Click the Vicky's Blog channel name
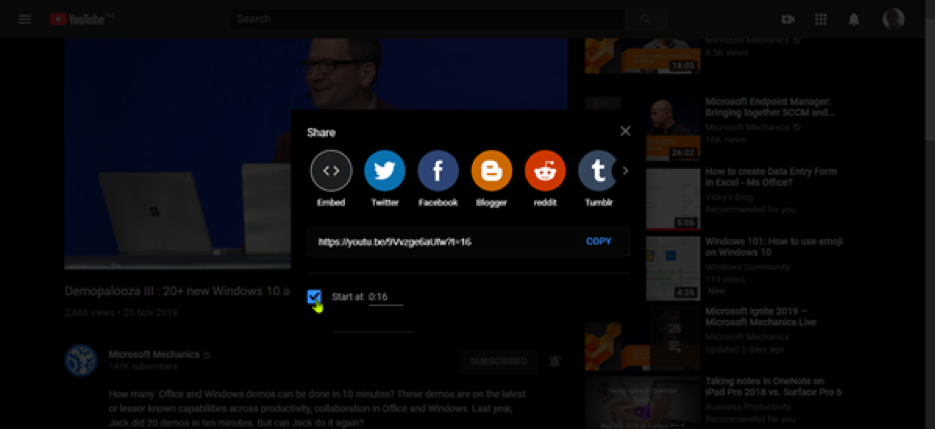The height and width of the screenshot is (429, 935). (729, 197)
